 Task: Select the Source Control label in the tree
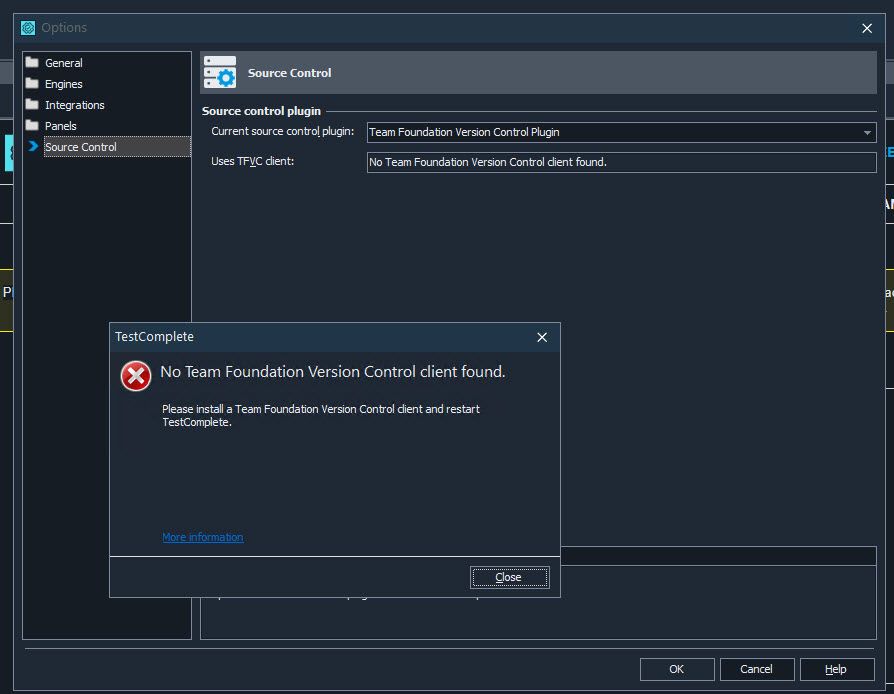pos(81,147)
